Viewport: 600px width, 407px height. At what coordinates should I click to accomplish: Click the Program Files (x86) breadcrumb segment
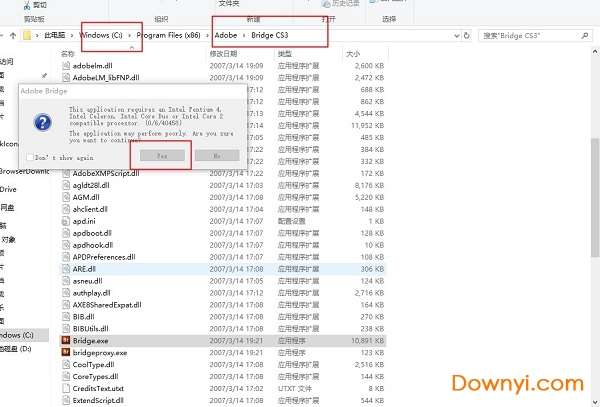point(168,35)
